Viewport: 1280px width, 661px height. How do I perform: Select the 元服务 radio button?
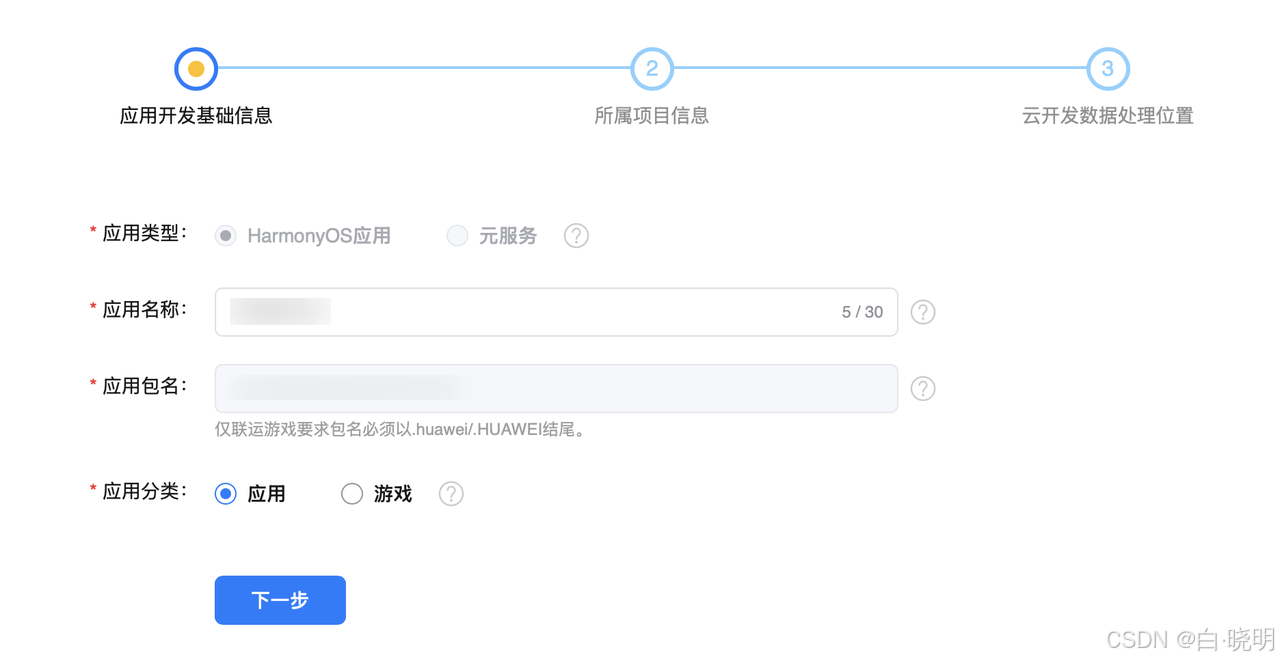(457, 236)
